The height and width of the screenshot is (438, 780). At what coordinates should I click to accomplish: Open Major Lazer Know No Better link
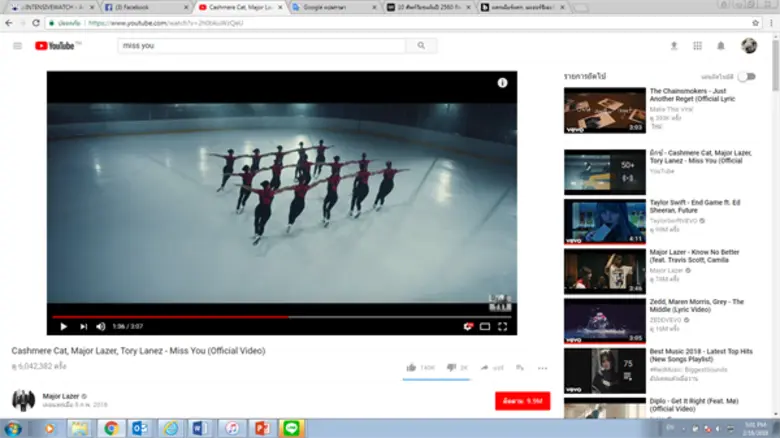point(694,256)
